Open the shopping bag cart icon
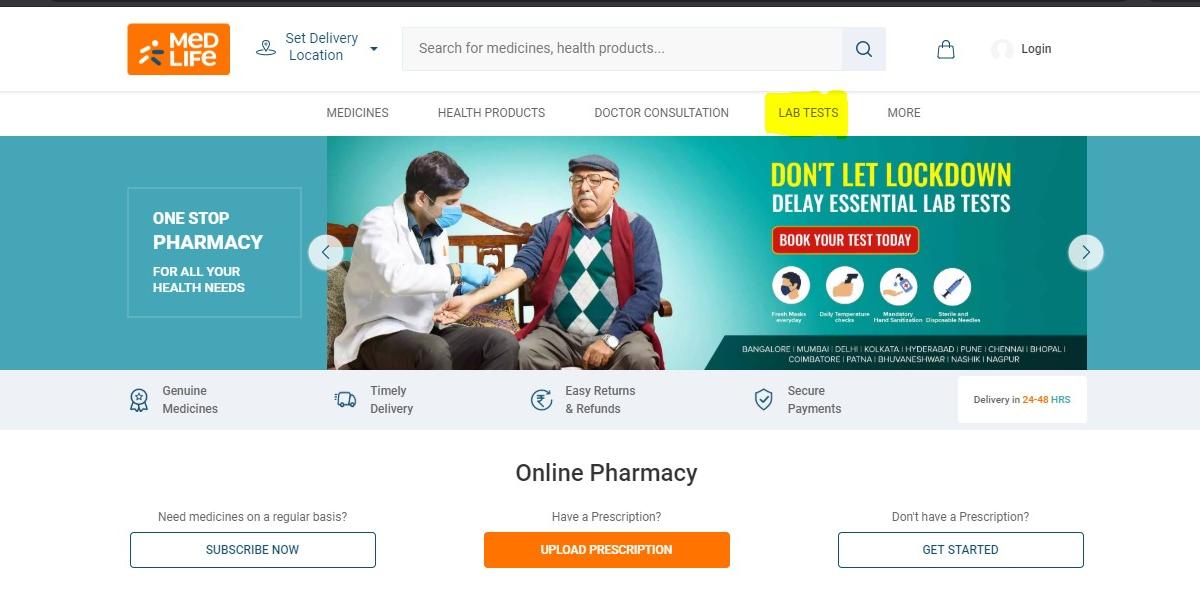Screen dimensions: 1200x596 click(945, 49)
